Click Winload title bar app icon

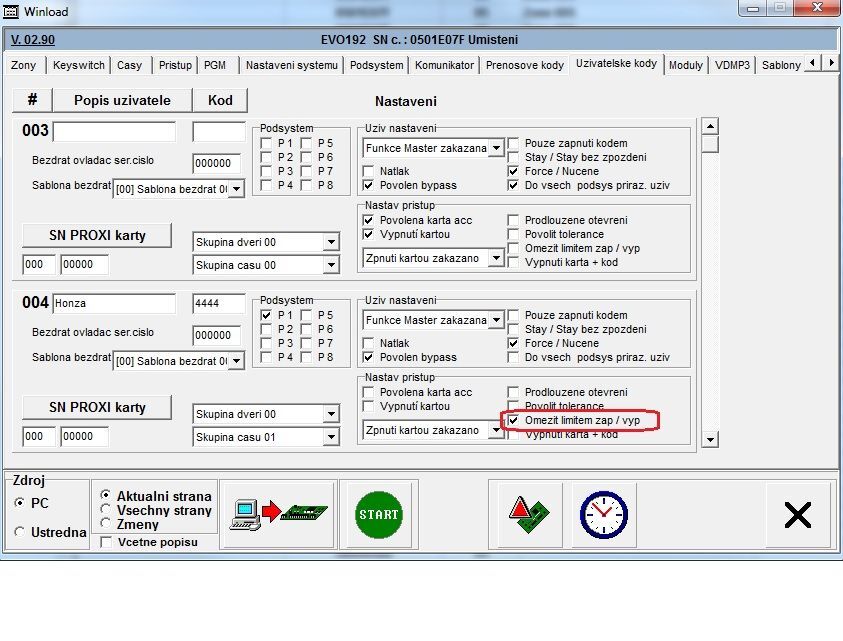[11, 9]
